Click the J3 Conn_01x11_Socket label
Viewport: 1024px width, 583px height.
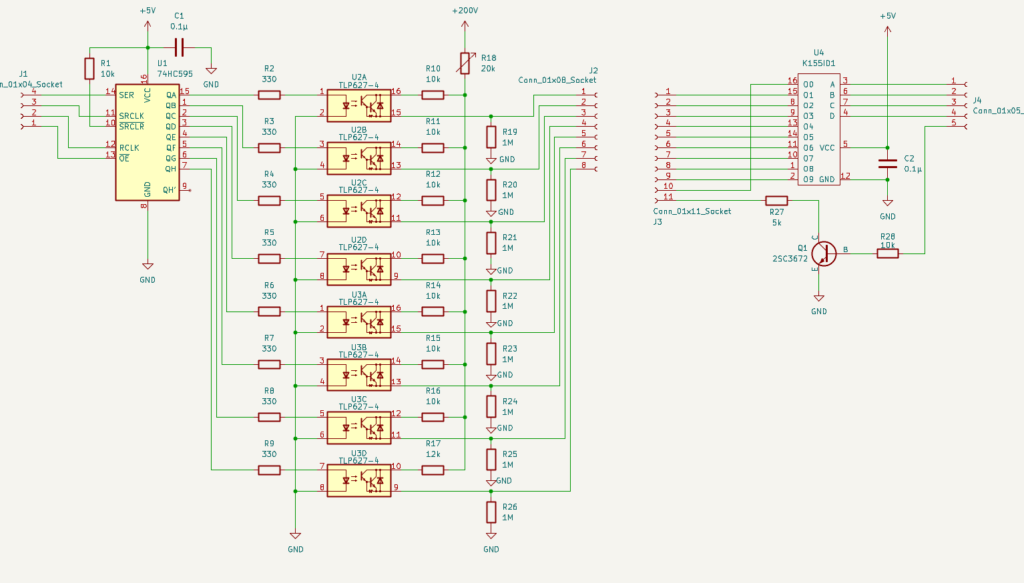pos(691,212)
